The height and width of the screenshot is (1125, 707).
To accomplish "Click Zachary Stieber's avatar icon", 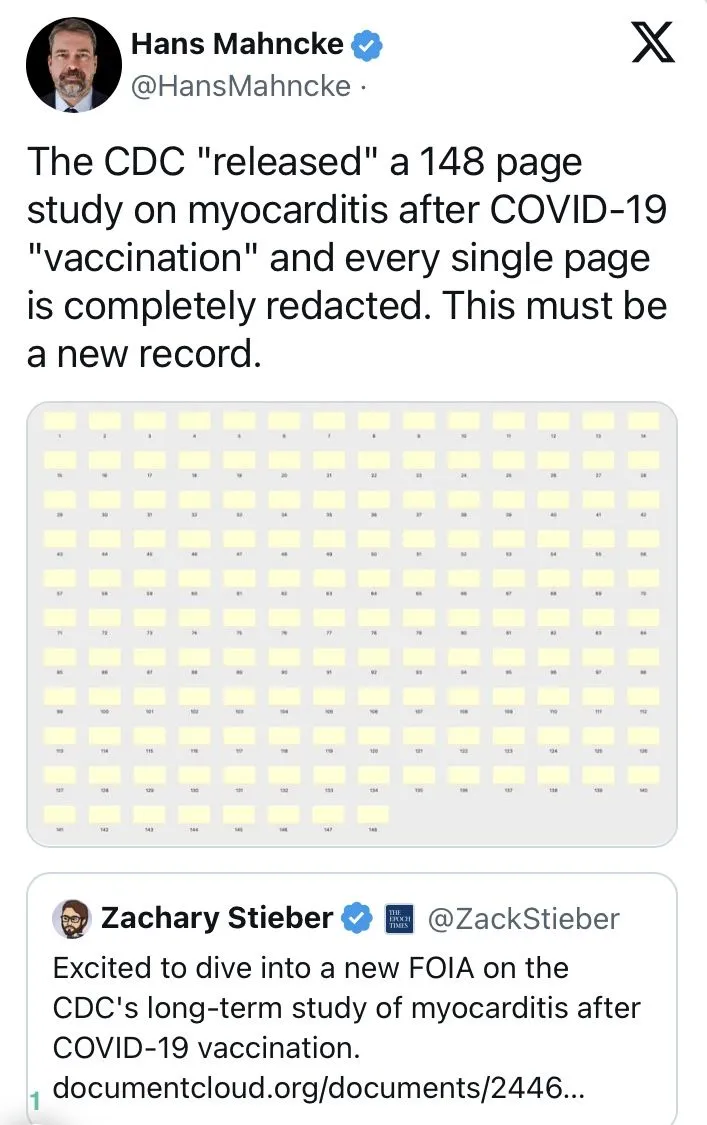I will coord(71,918).
